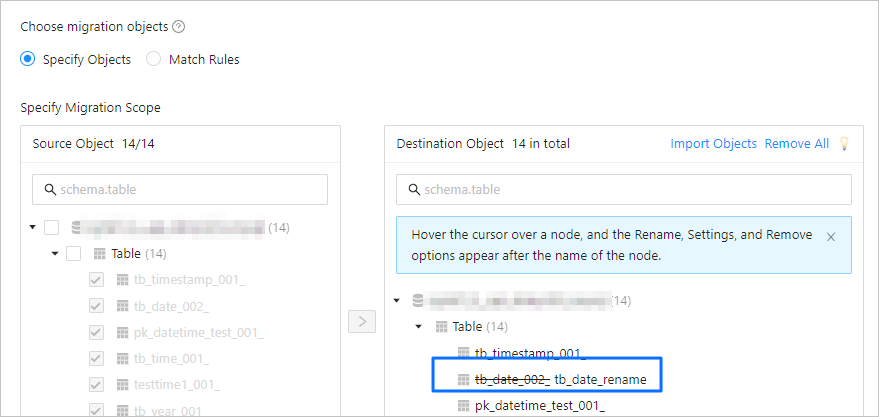The width and height of the screenshot is (879, 417).
Task: Select the Specify Objects radio button
Action: [x=28, y=59]
